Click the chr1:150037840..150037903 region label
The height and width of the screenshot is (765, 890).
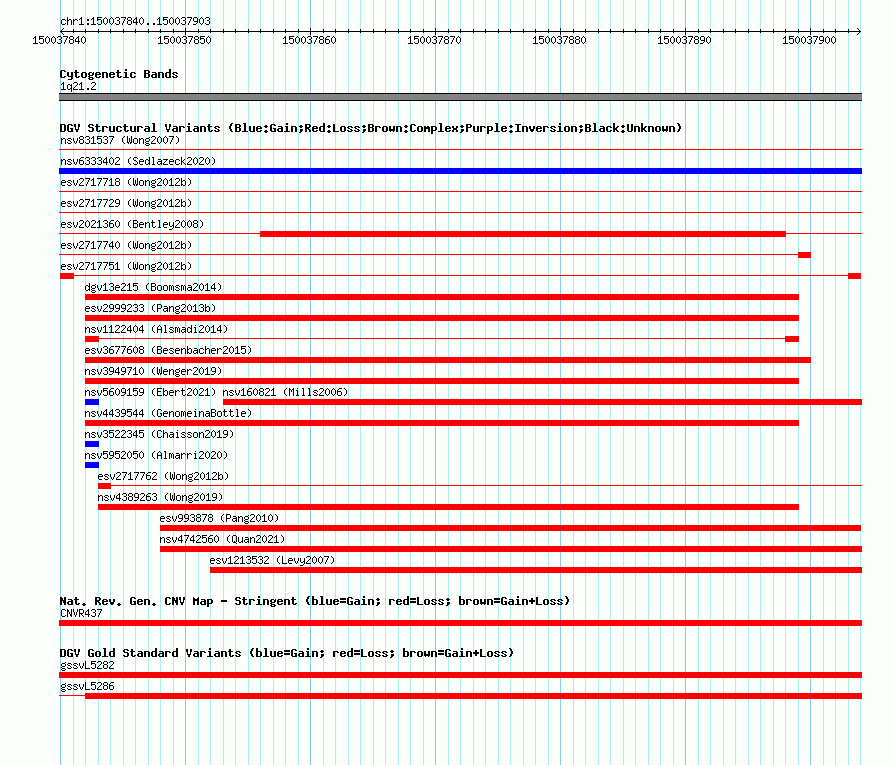point(135,21)
